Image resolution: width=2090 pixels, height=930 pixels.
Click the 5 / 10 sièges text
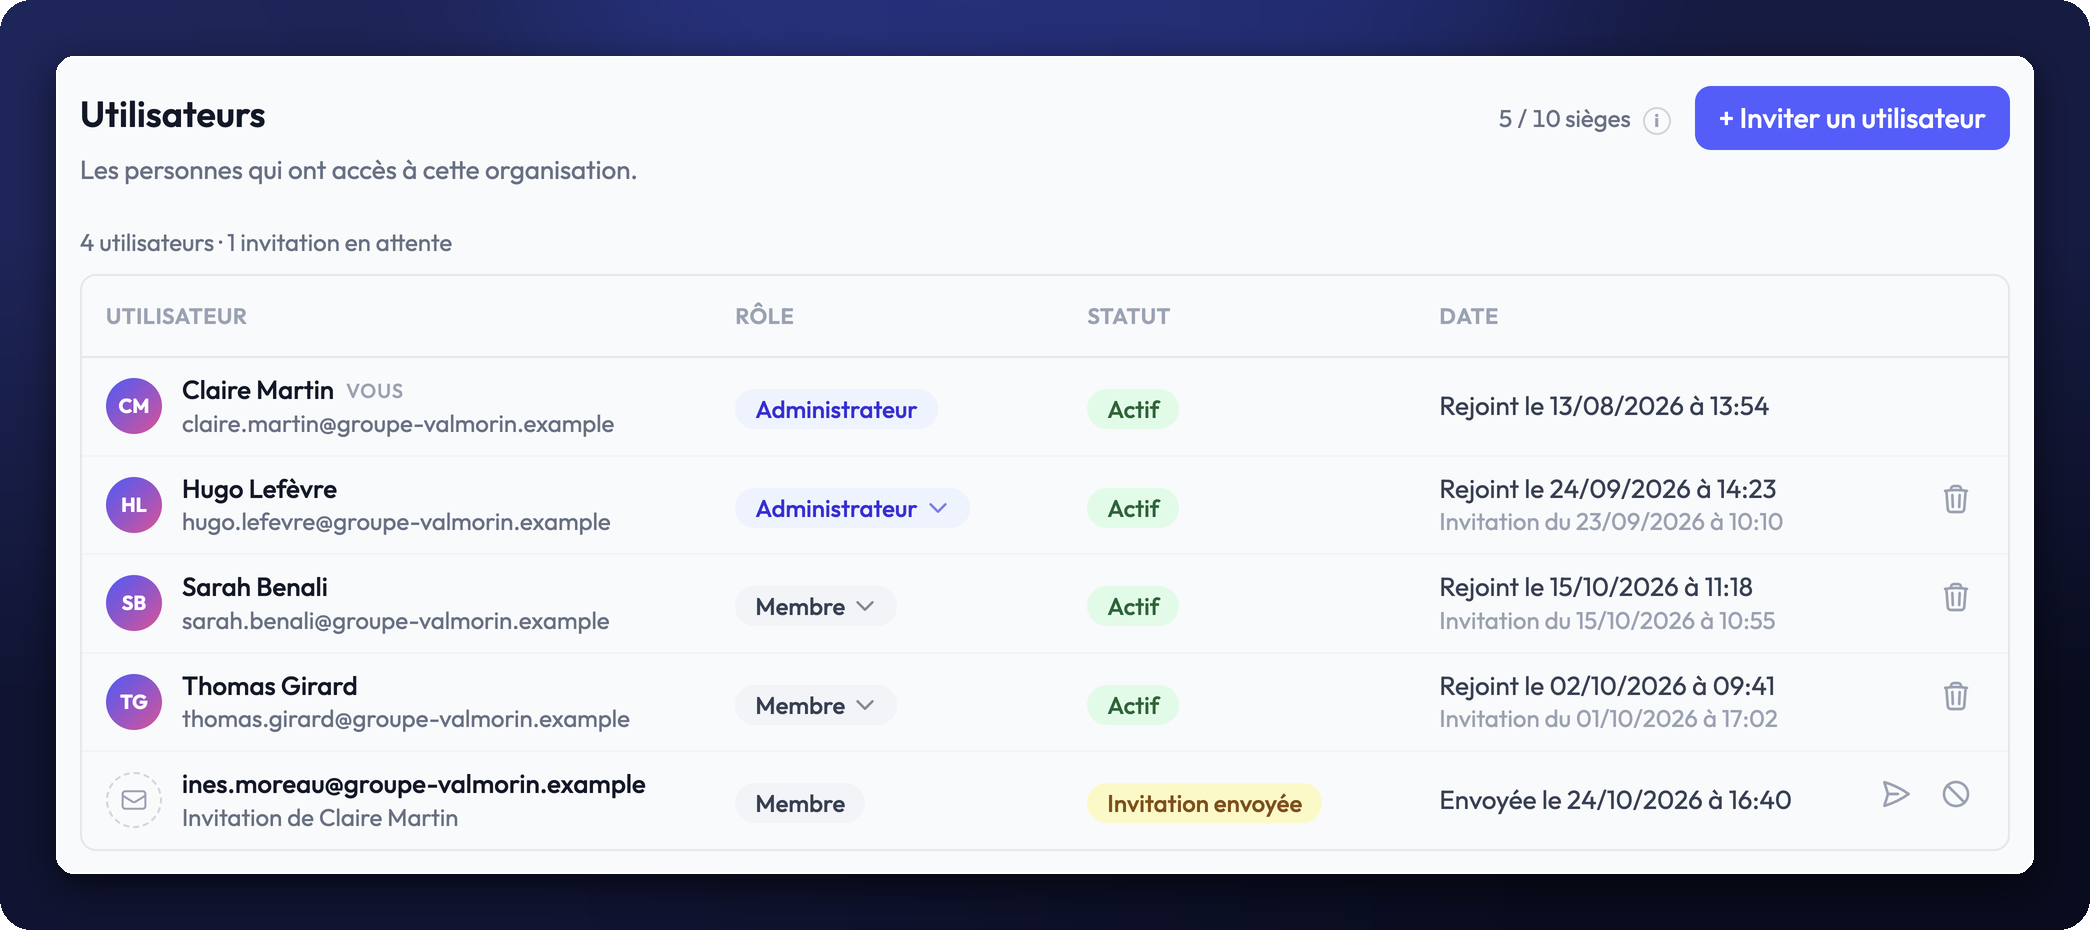(1564, 119)
